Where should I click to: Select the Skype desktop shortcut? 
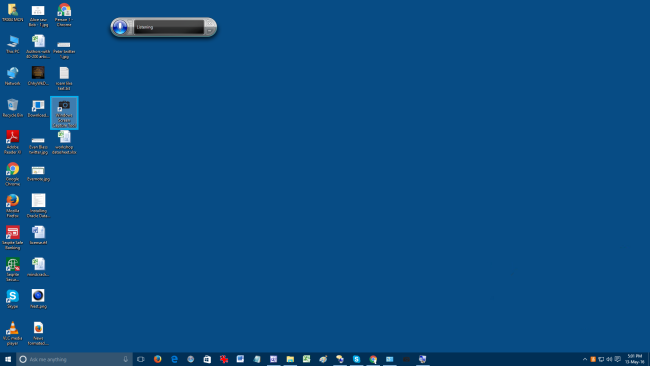[x=13, y=299]
